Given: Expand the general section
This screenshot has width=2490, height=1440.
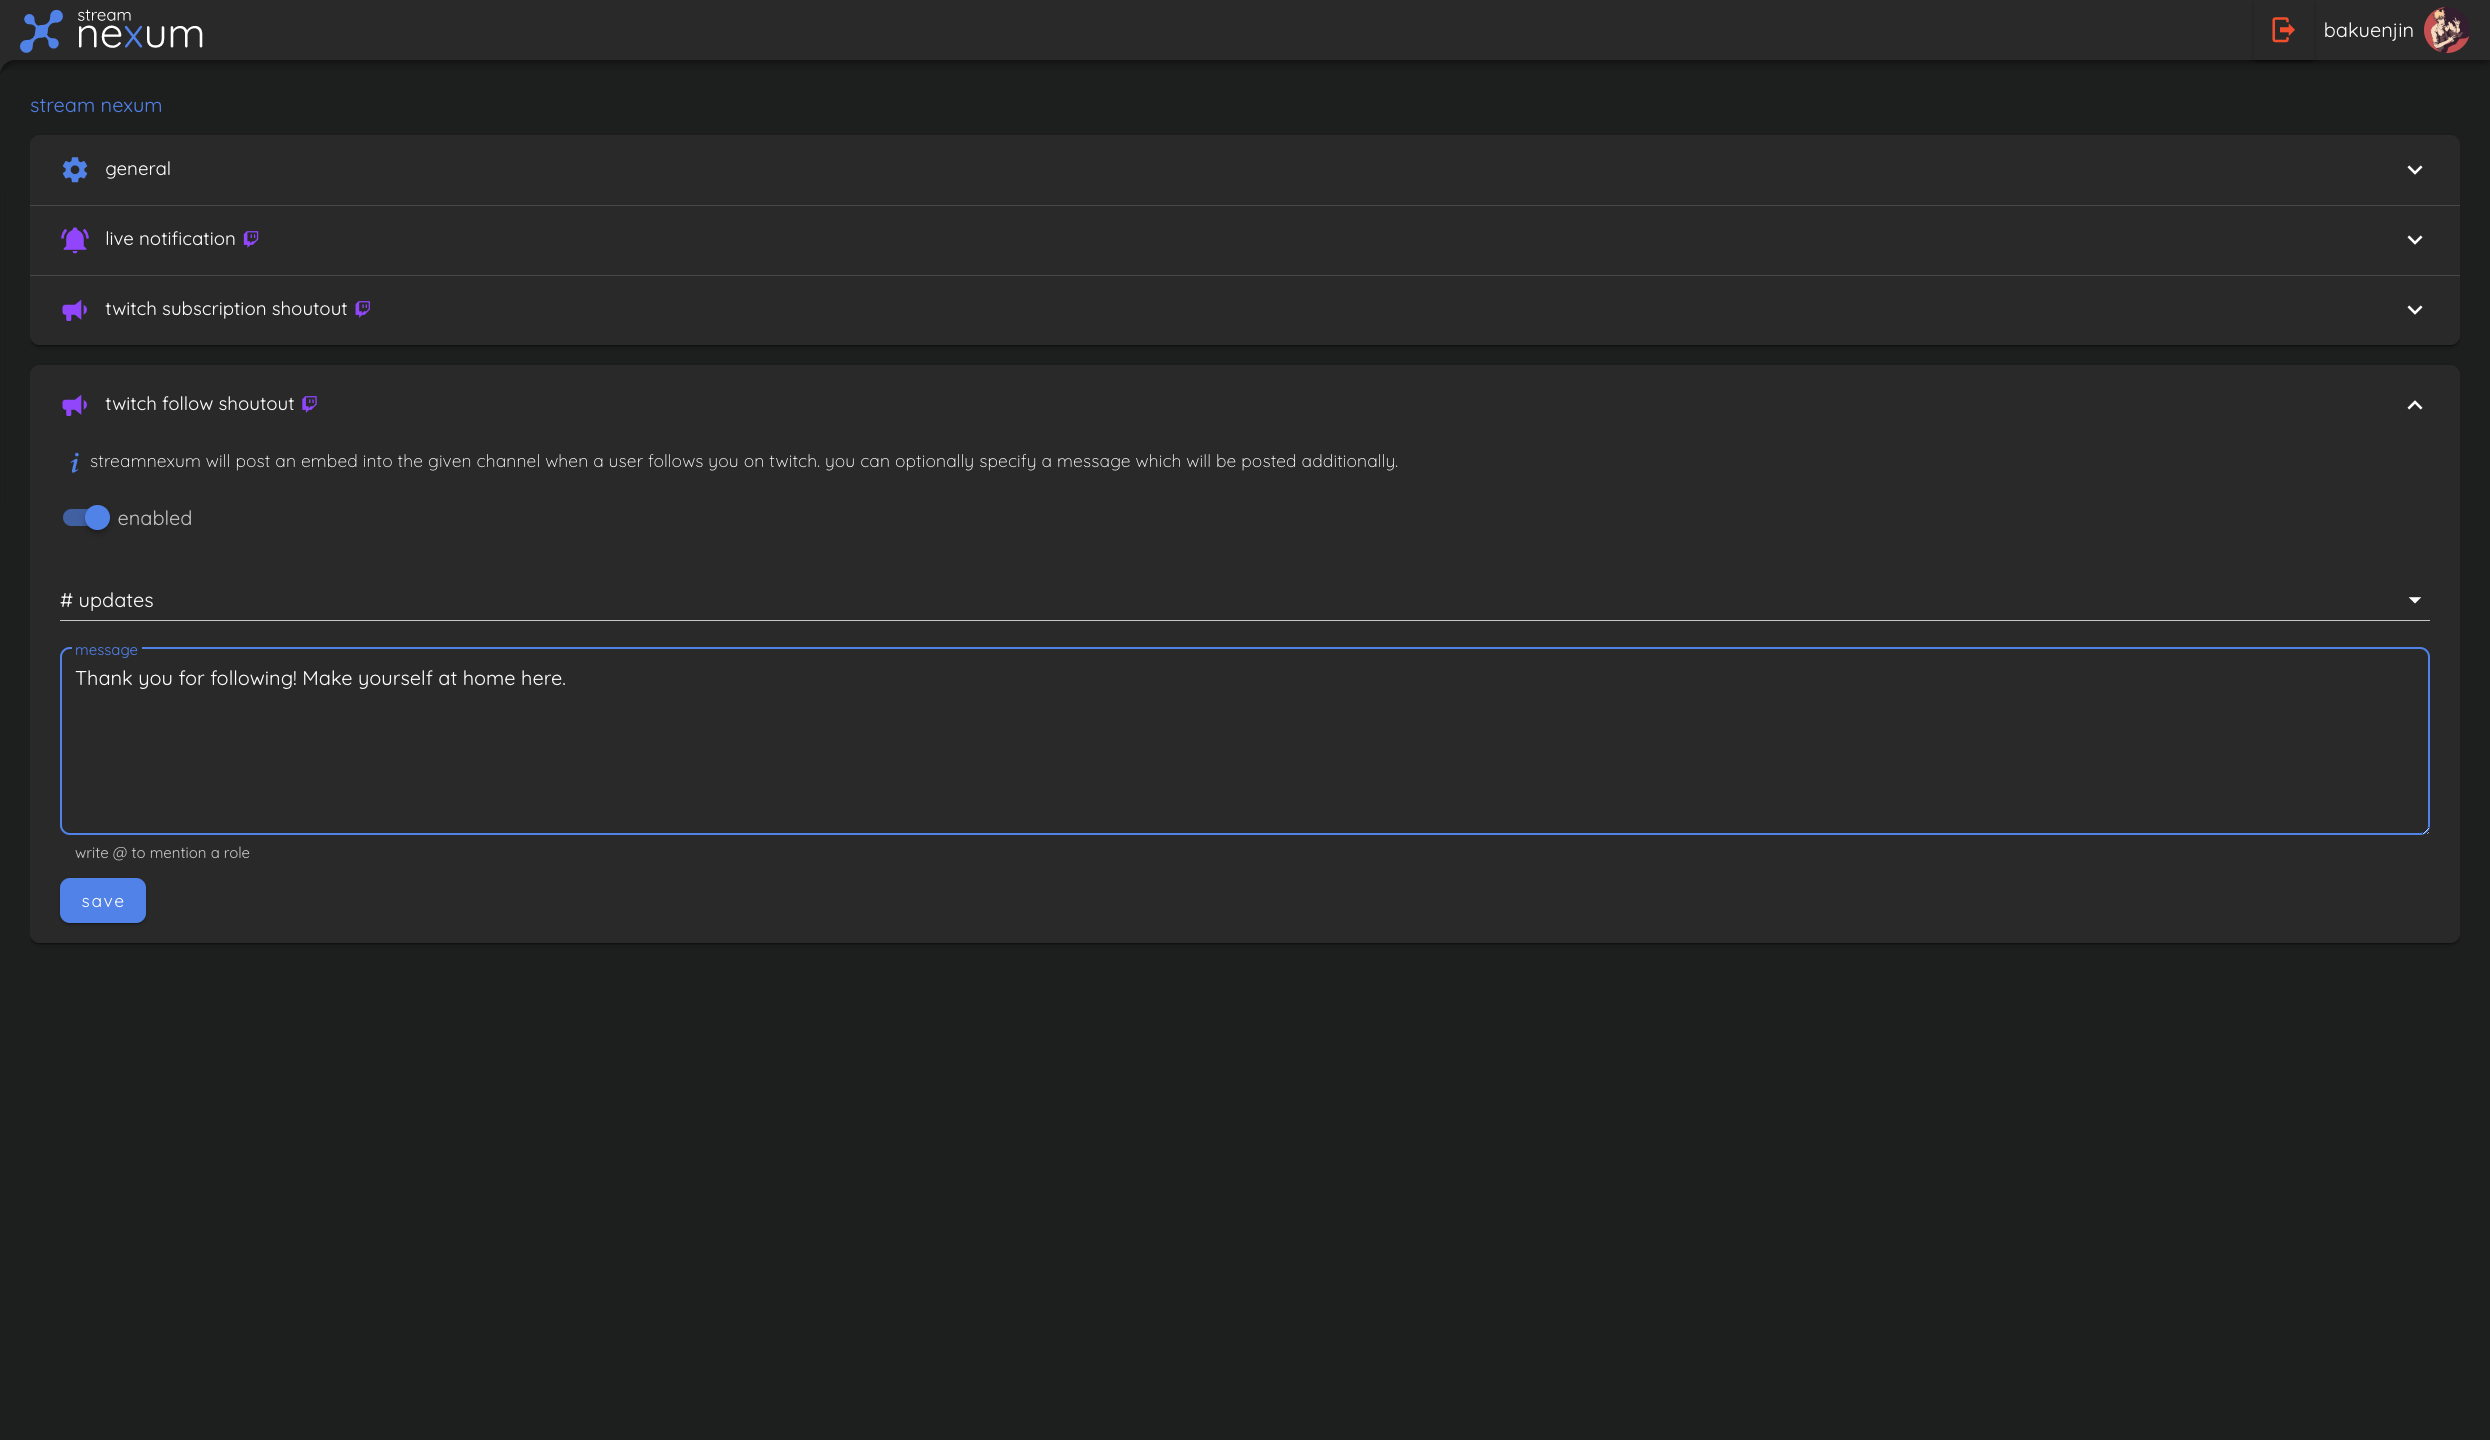Looking at the screenshot, I should point(2415,169).
